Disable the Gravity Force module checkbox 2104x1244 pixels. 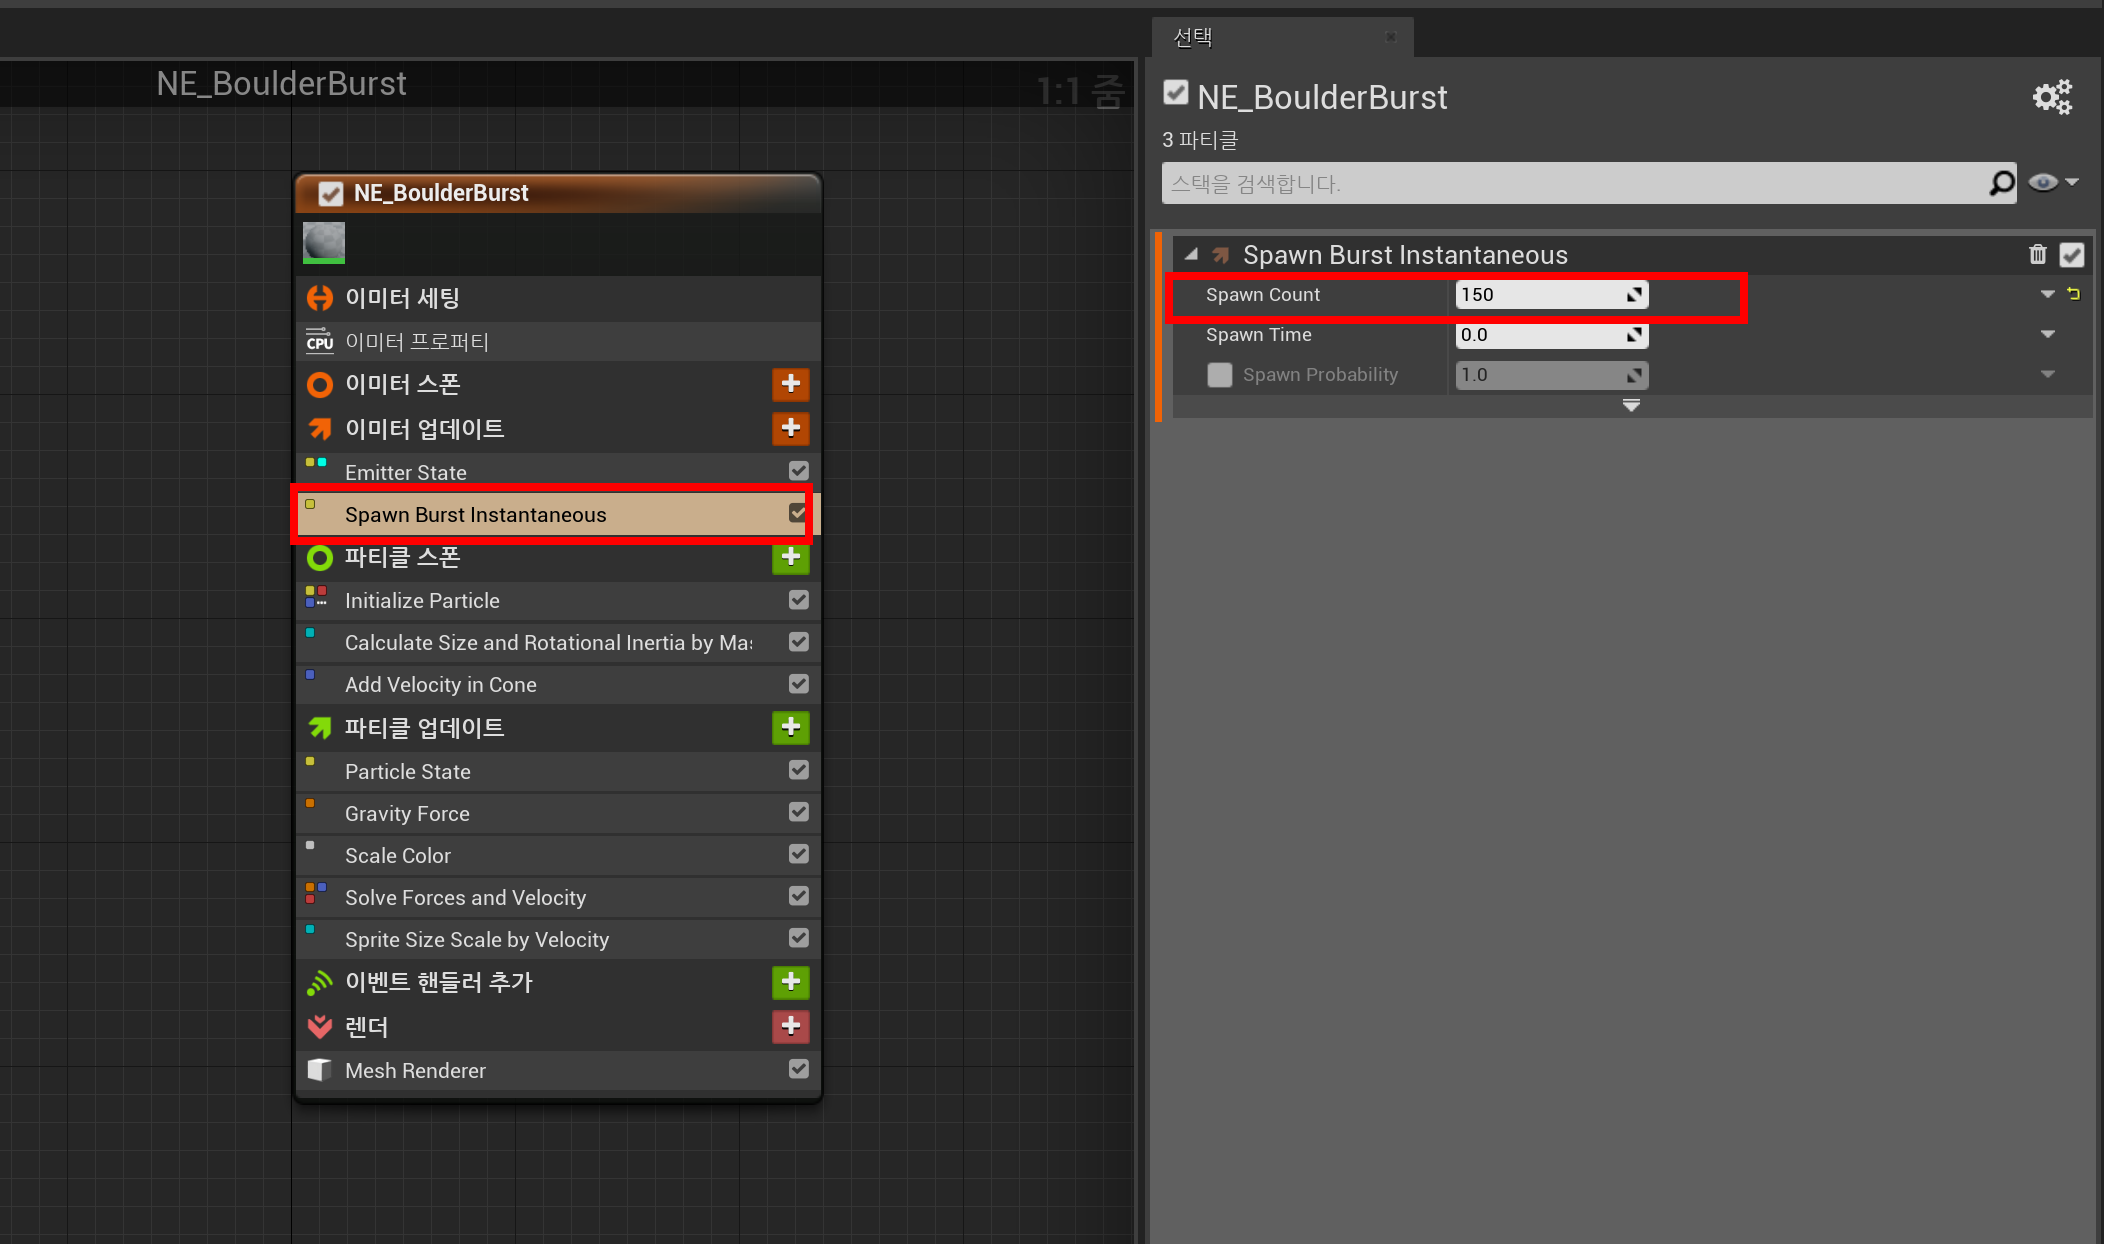798,812
